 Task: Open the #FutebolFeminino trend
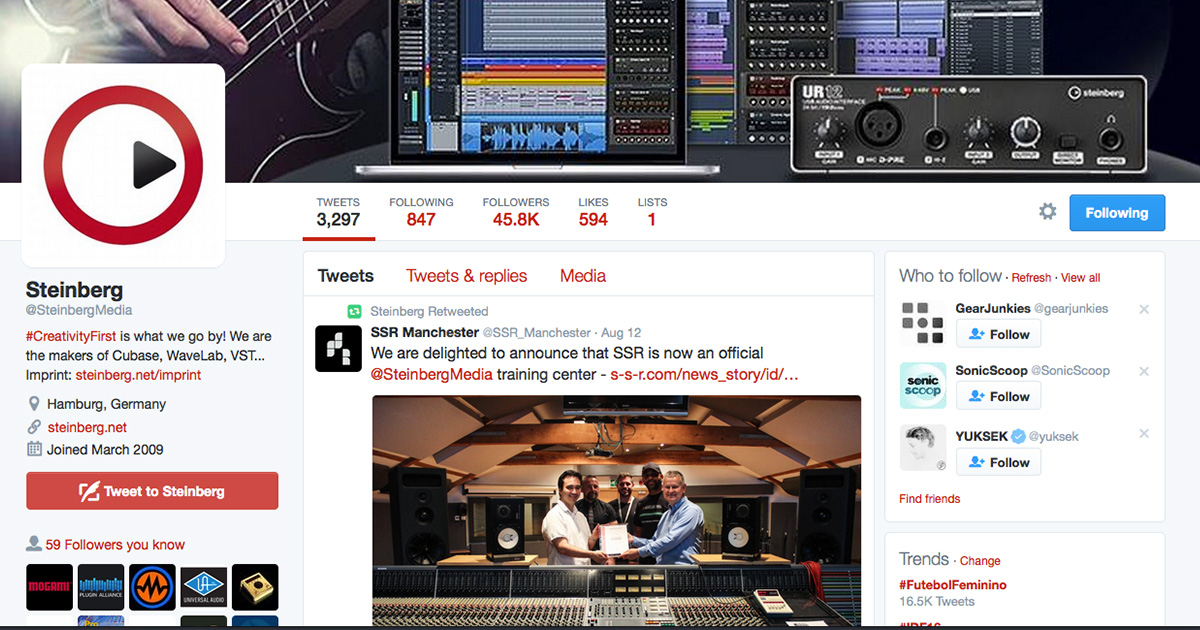tap(952, 585)
